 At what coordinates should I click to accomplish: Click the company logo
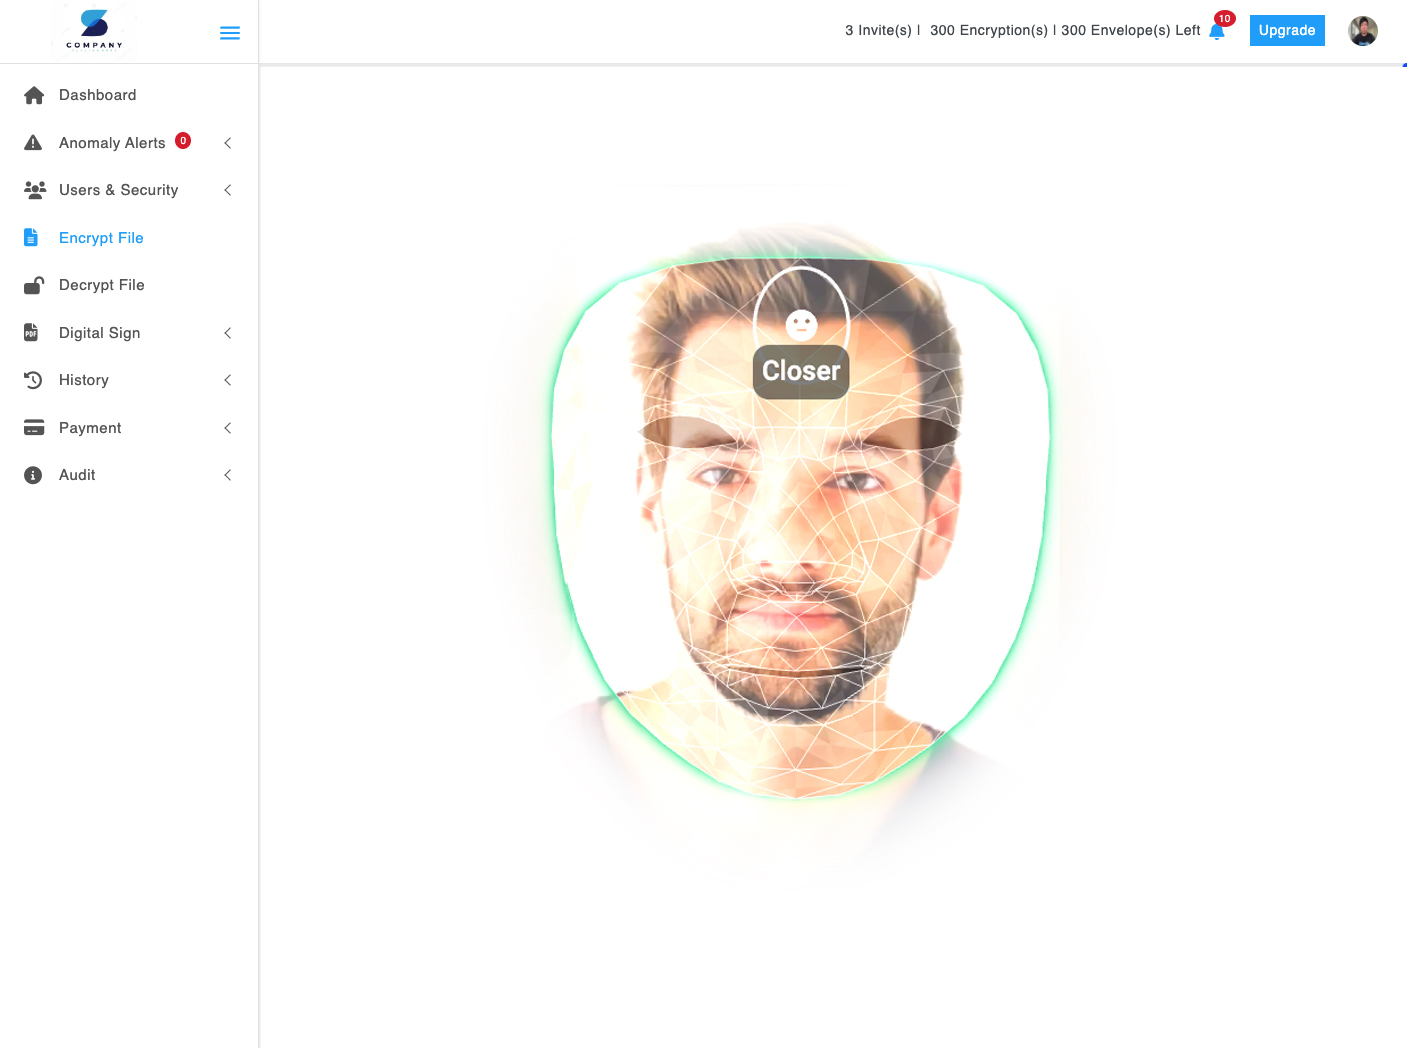coord(94,29)
